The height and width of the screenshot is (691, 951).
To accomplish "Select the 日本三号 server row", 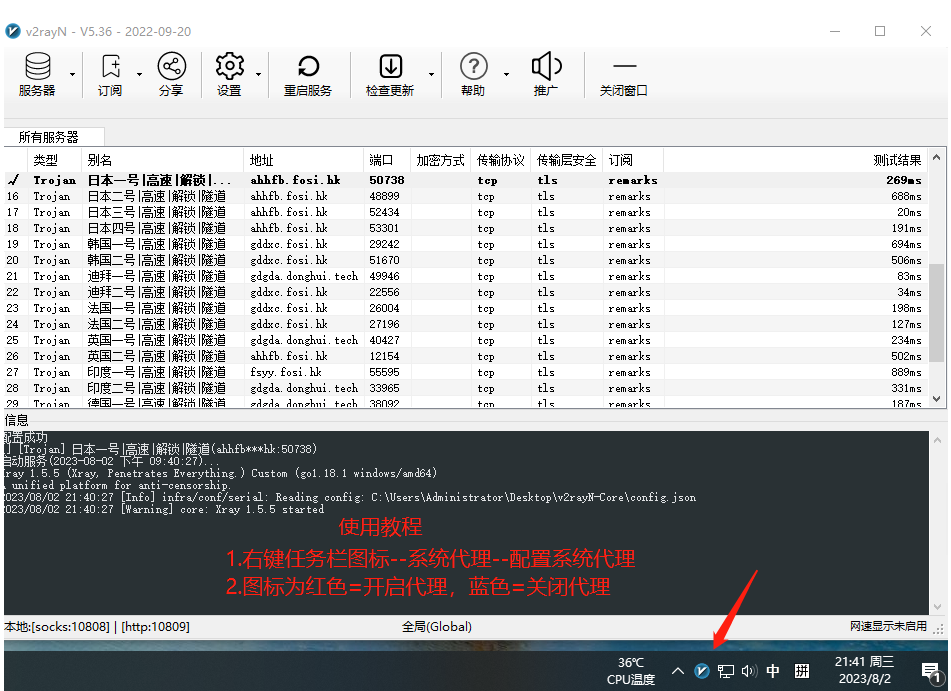I will (x=466, y=212).
